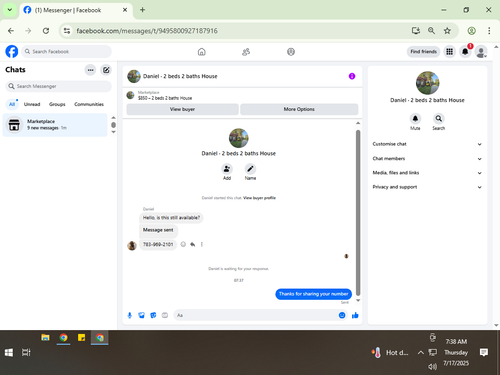Open the account profile menu
The image size is (500, 375).
coord(481,52)
